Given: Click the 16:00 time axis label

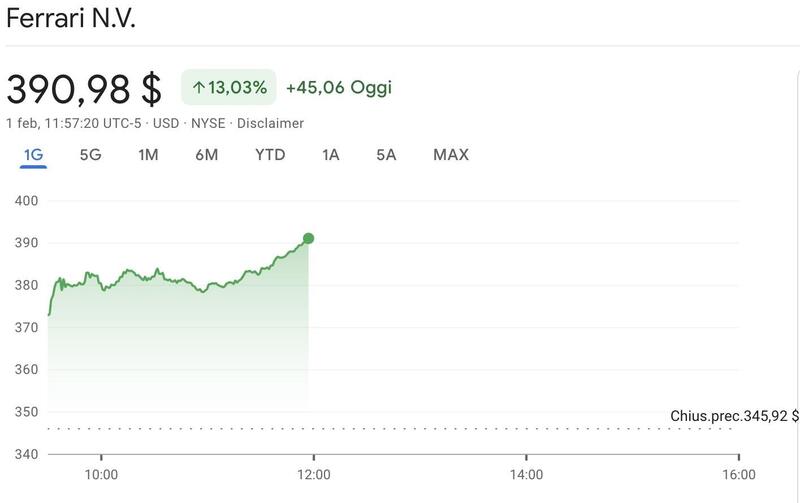Looking at the screenshot, I should 738,475.
